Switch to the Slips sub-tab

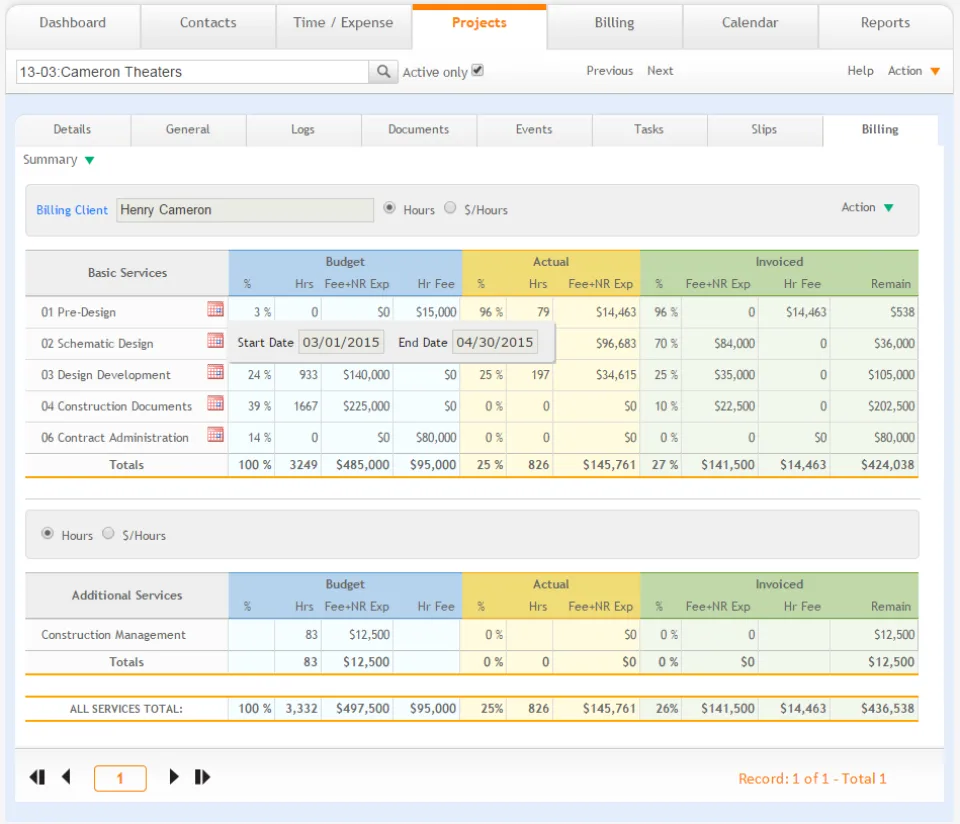click(764, 130)
